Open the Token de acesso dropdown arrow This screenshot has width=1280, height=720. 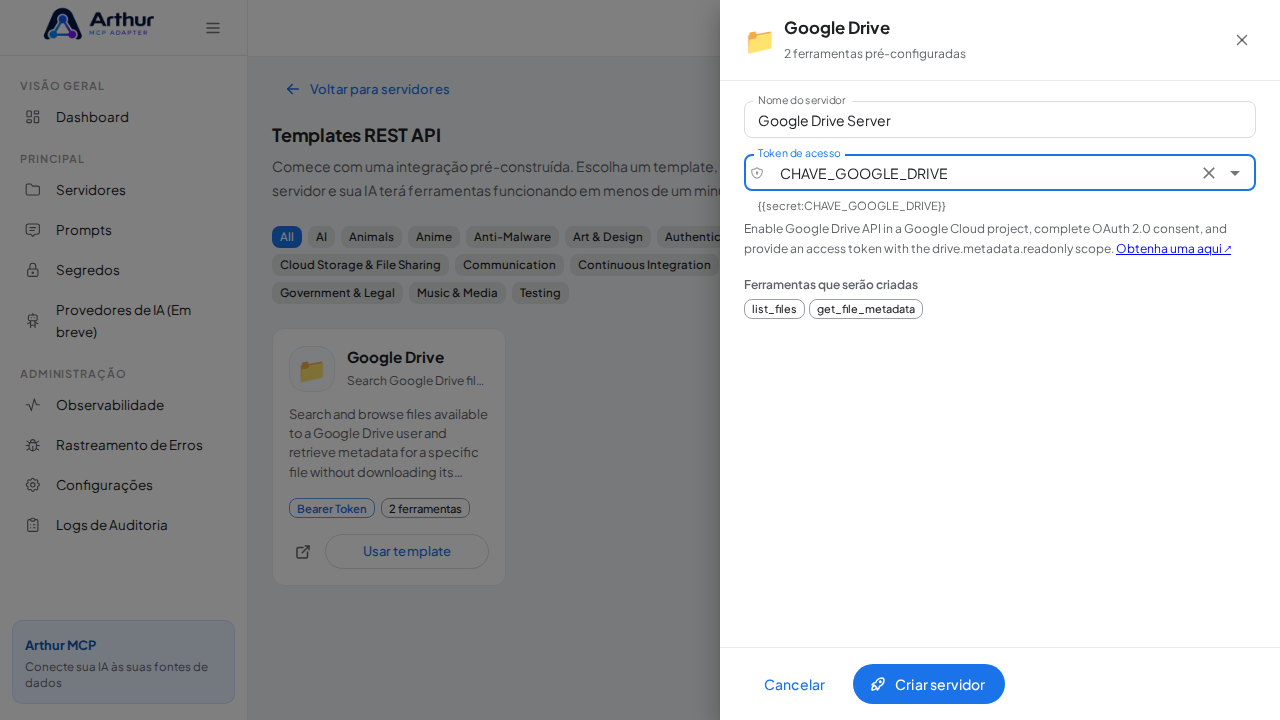[1235, 173]
